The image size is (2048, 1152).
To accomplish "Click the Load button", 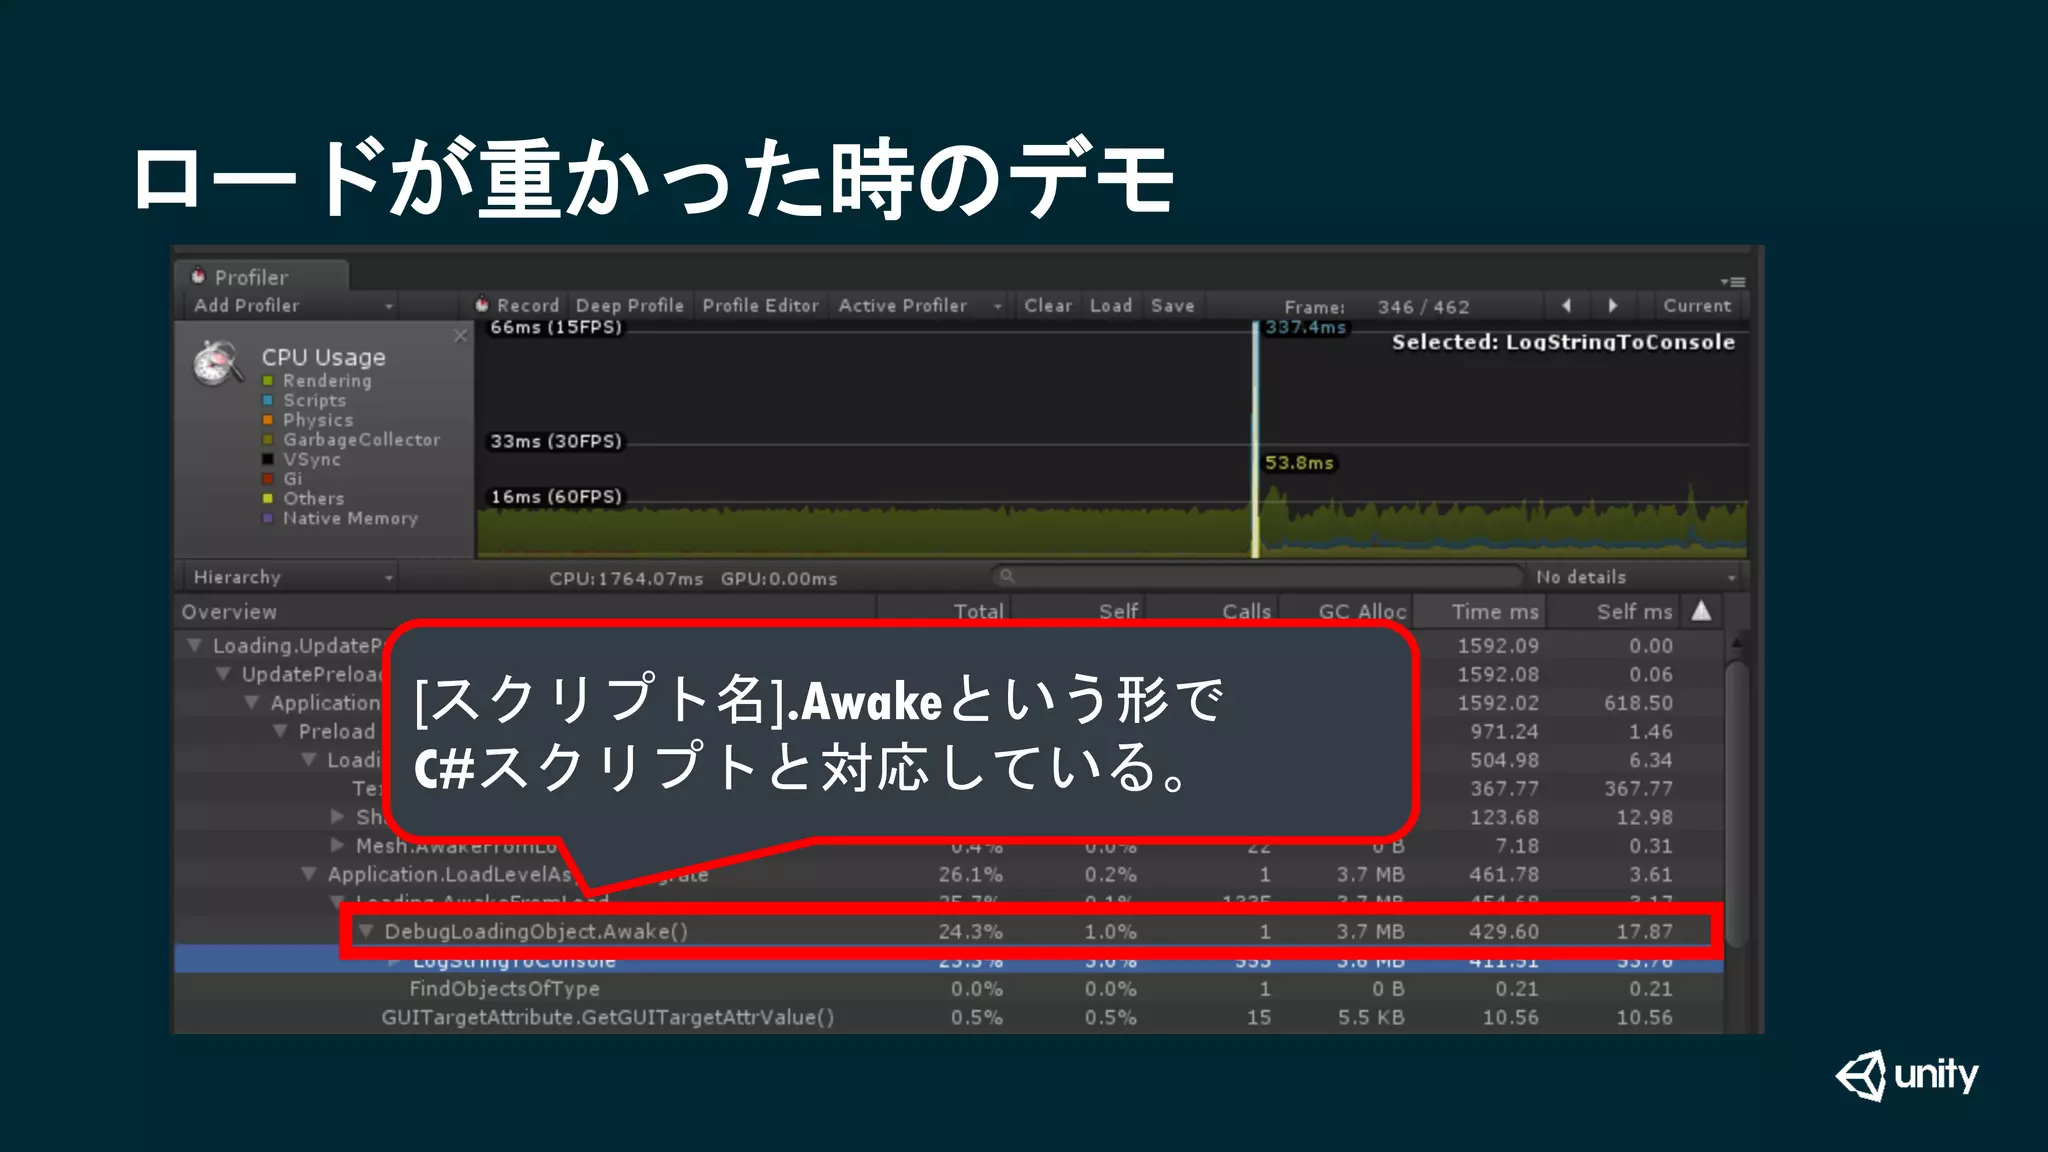I will (1111, 305).
